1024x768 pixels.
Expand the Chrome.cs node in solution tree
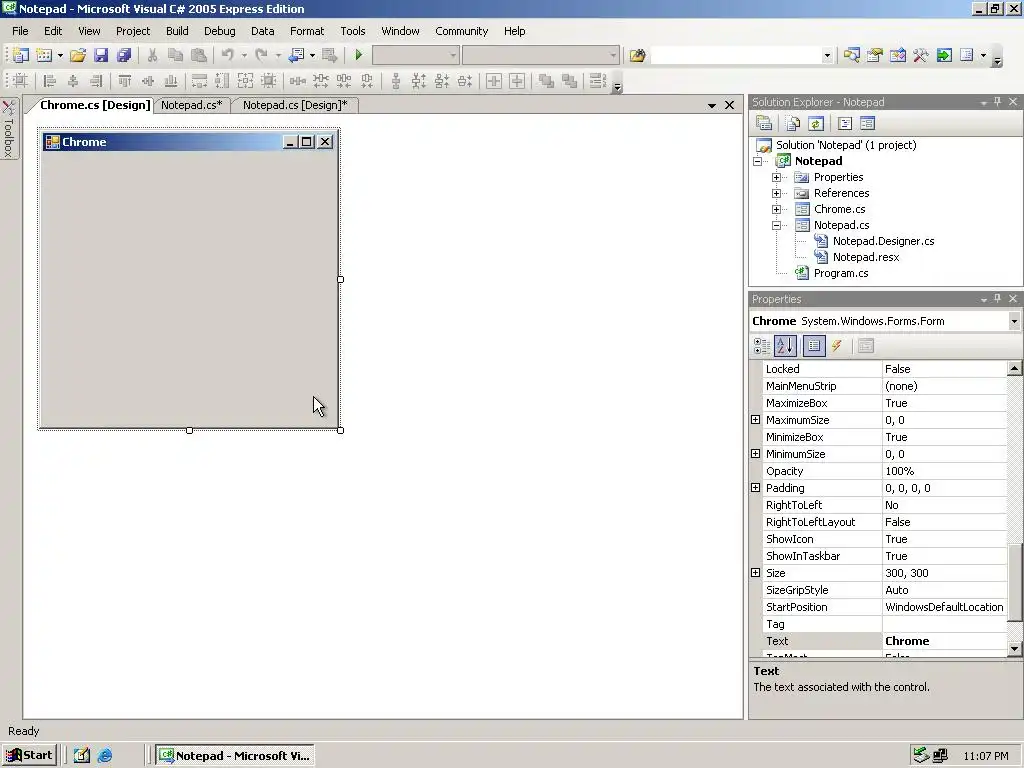(x=776, y=210)
